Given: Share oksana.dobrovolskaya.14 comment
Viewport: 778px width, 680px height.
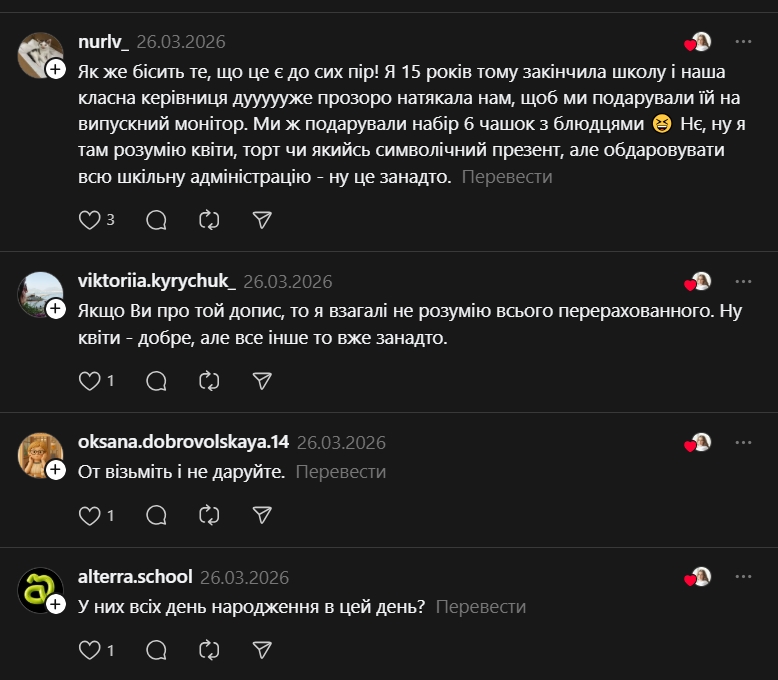Looking at the screenshot, I should coord(262,516).
